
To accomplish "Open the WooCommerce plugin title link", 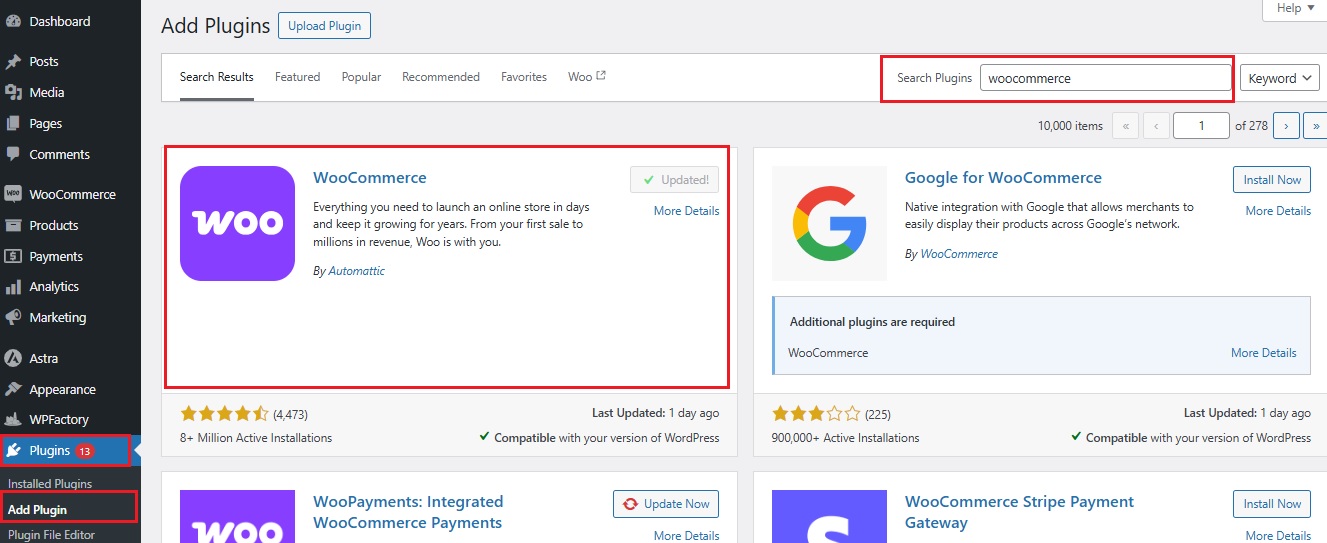I will pyautogui.click(x=370, y=178).
